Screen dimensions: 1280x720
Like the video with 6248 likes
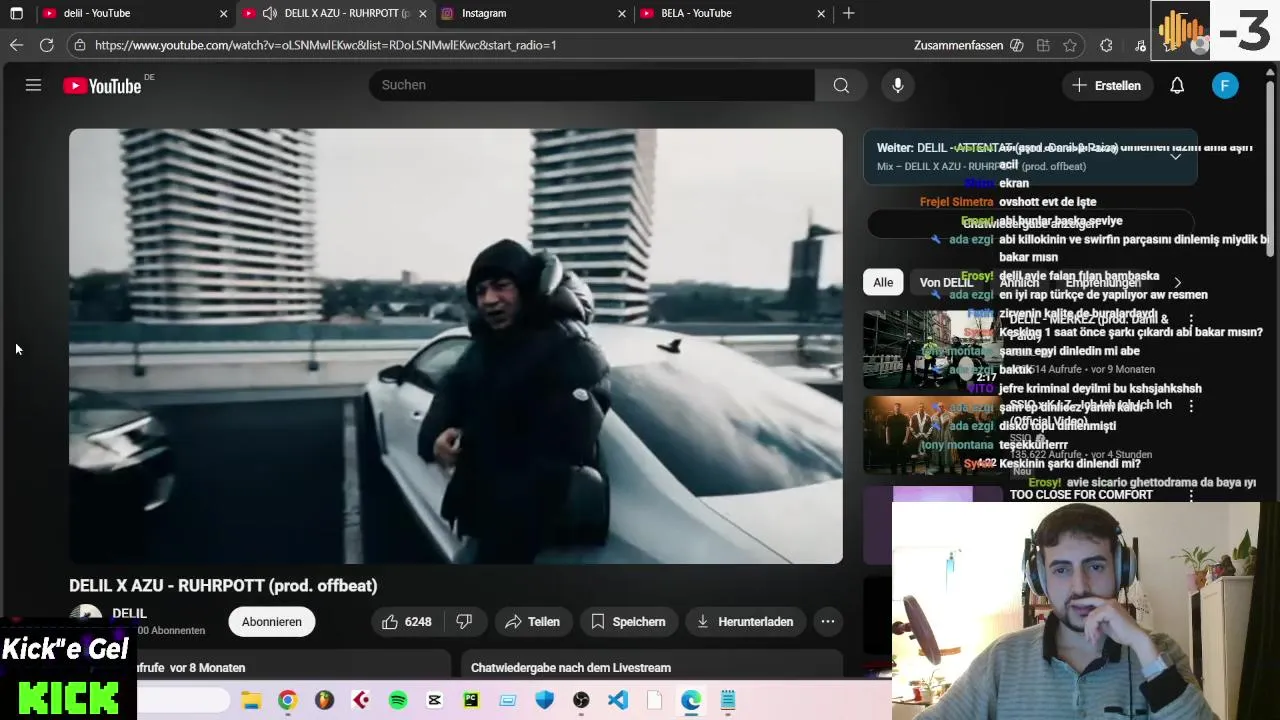pyautogui.click(x=406, y=622)
